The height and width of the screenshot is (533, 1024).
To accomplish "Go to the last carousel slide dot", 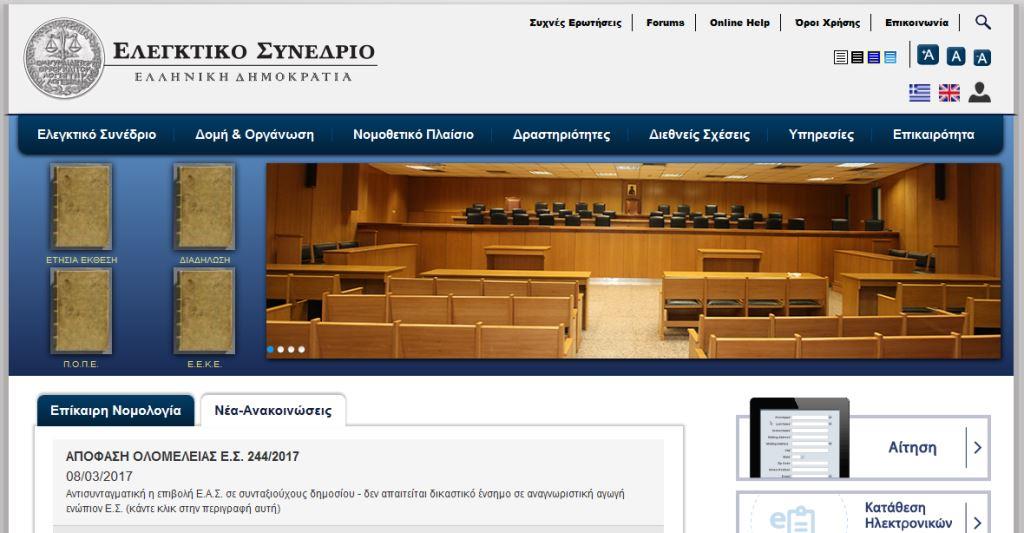I will pos(303,349).
